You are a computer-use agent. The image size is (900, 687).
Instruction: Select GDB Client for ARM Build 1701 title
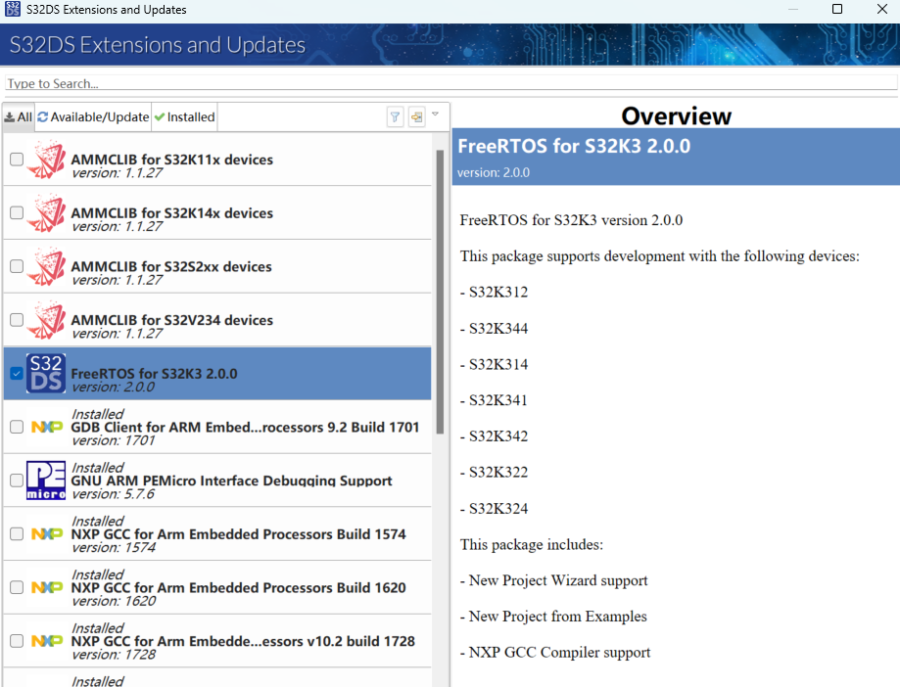point(245,427)
